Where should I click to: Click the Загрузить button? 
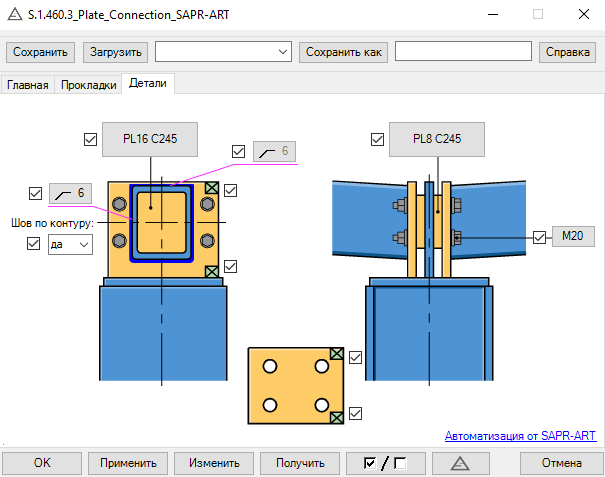pos(115,52)
